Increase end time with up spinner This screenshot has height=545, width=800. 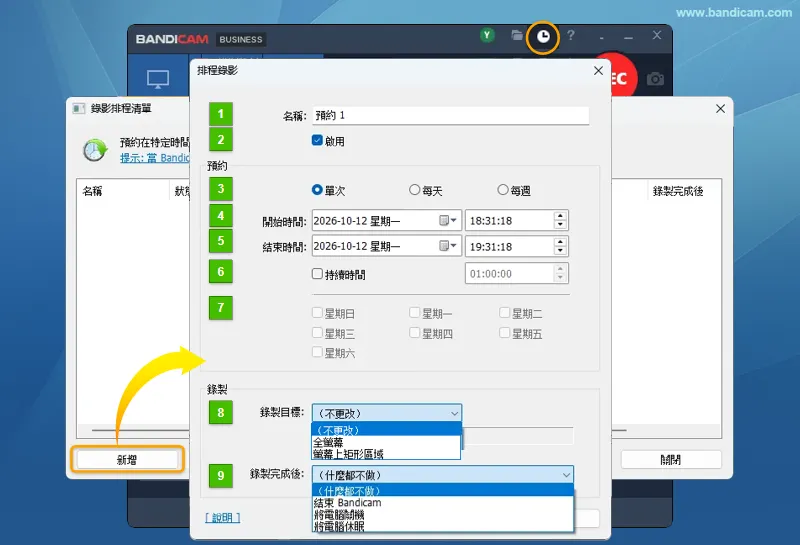(x=560, y=242)
